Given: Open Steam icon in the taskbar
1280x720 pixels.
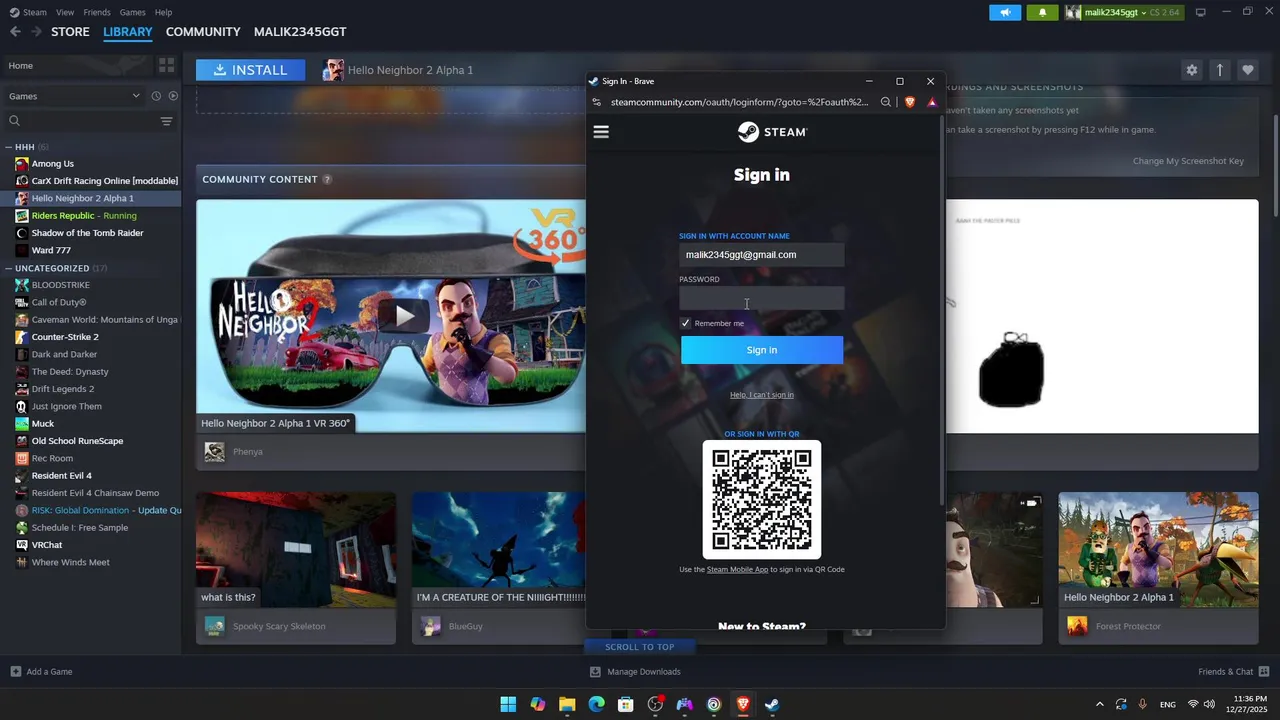Looking at the screenshot, I should (x=772, y=704).
